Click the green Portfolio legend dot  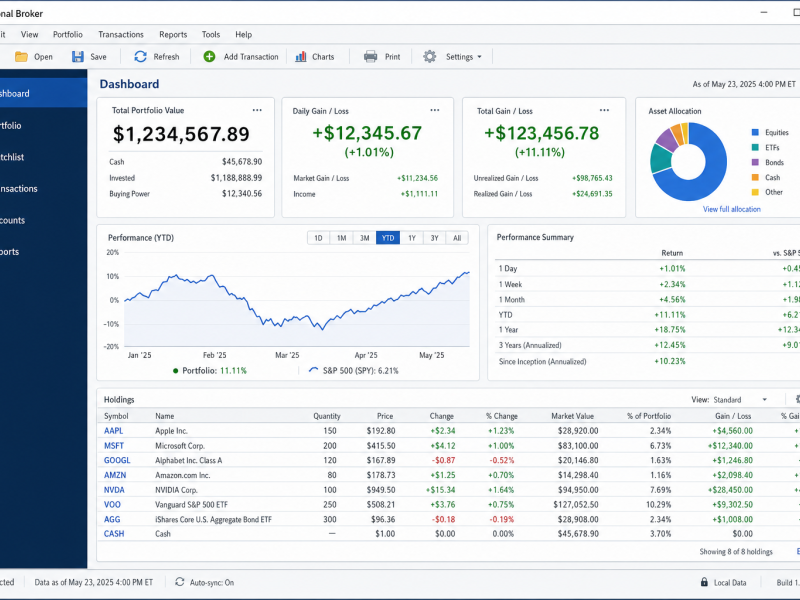click(176, 371)
